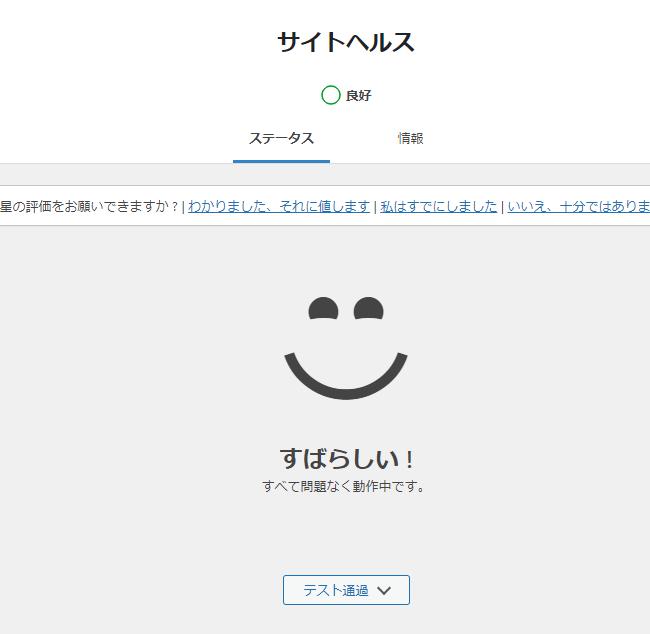Click the 私はすでにしました link
Screen dimensions: 650x634
439,206
